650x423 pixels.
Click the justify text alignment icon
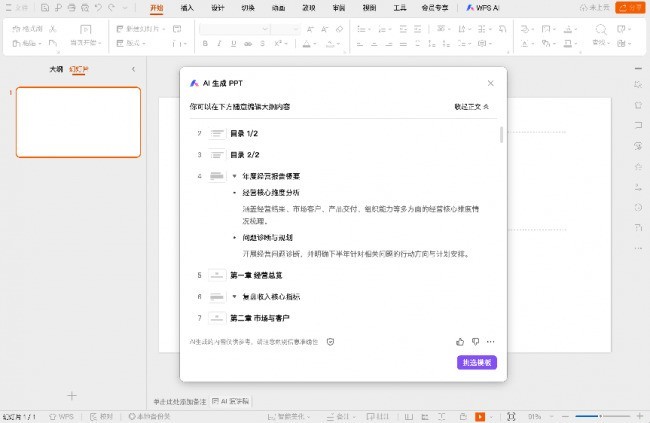click(x=403, y=44)
